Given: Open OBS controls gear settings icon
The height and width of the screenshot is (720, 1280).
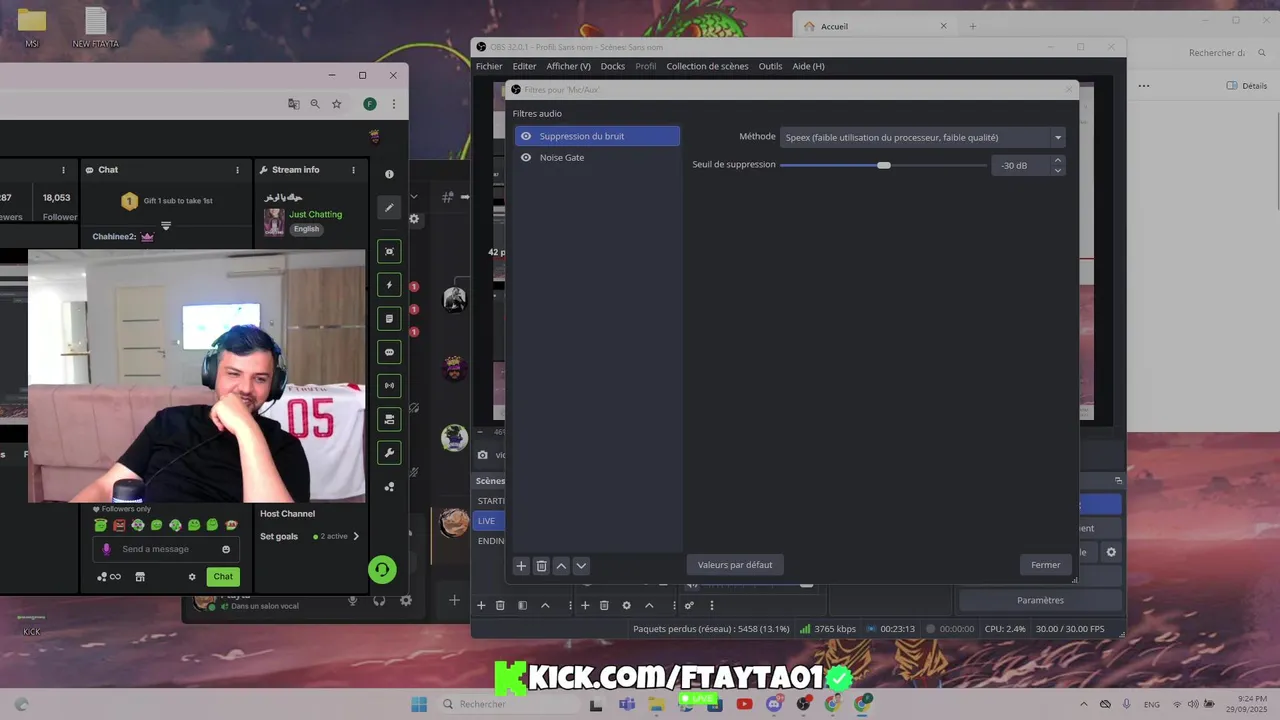Looking at the screenshot, I should [1111, 552].
